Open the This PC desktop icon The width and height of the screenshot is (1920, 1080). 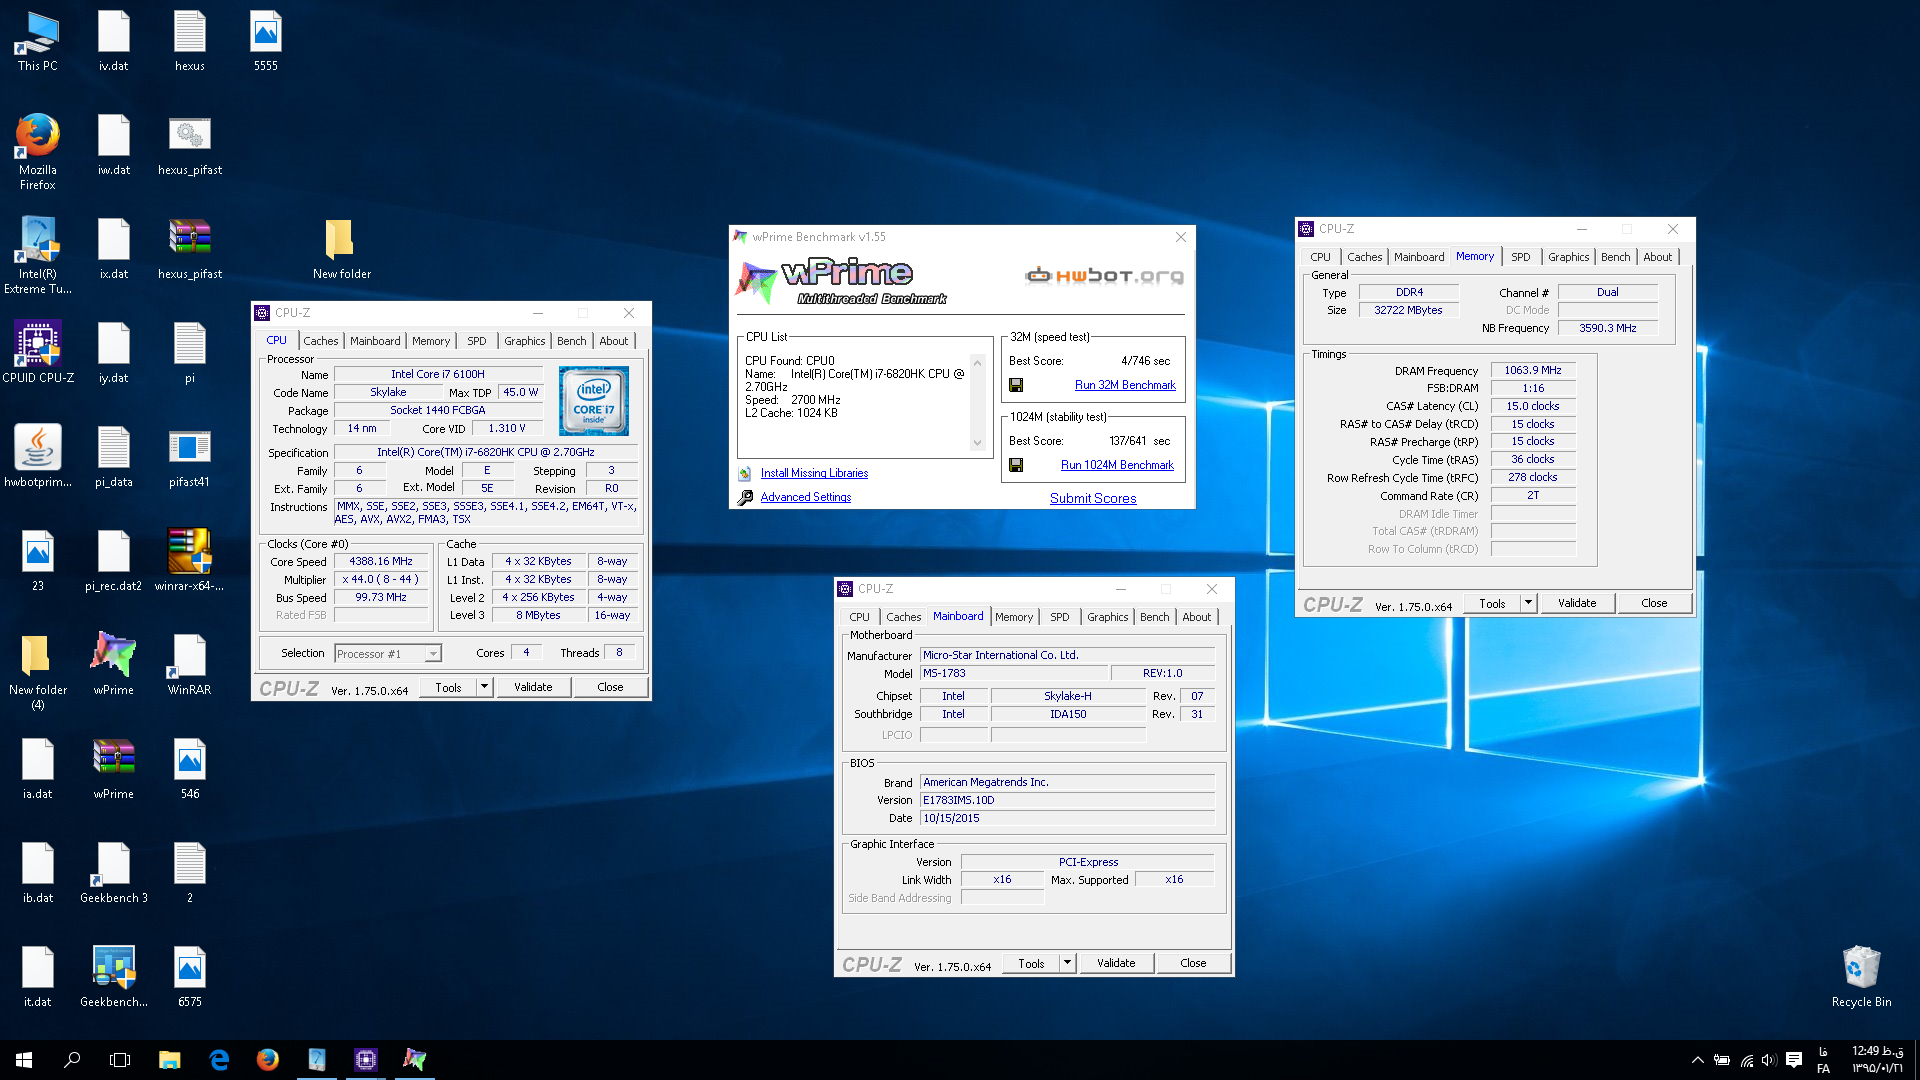click(37, 42)
